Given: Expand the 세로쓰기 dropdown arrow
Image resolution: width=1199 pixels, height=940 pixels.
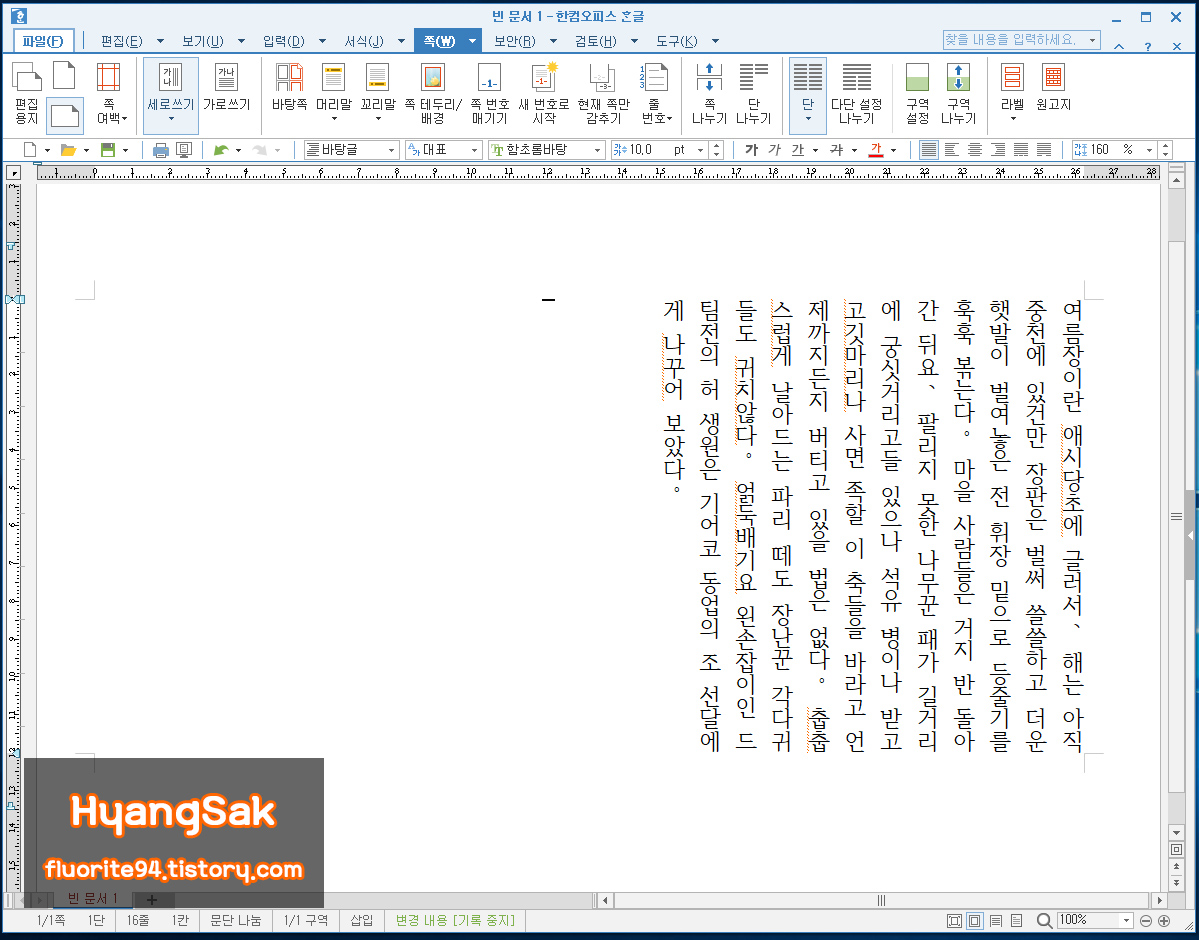Looking at the screenshot, I should [171, 119].
